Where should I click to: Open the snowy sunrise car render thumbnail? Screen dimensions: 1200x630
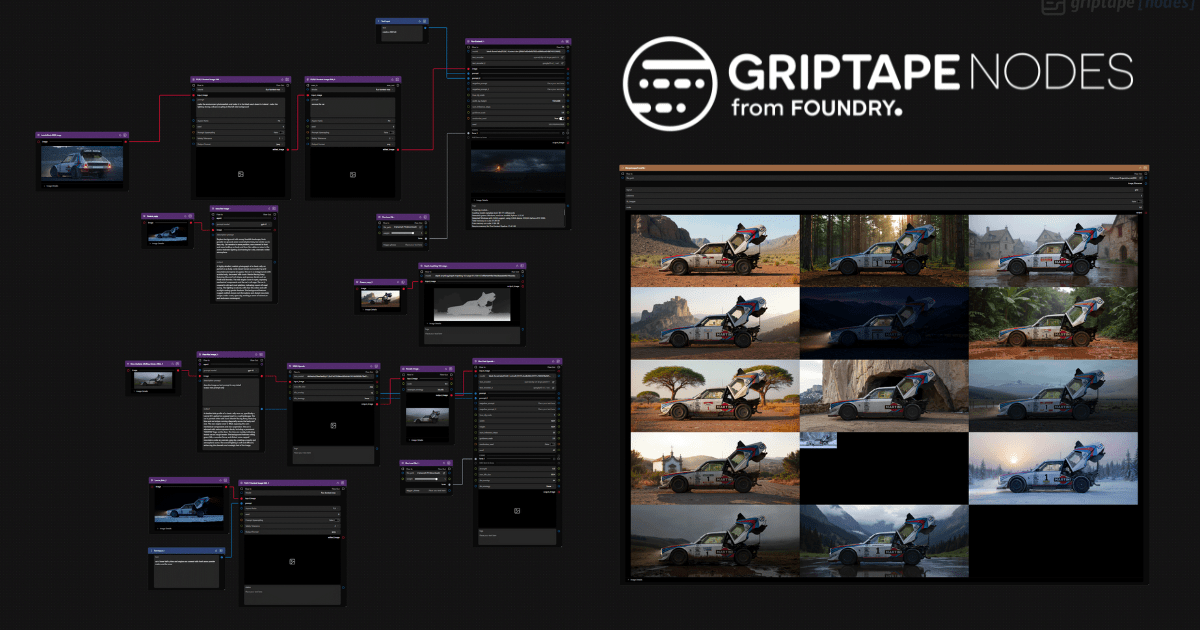pos(1054,467)
